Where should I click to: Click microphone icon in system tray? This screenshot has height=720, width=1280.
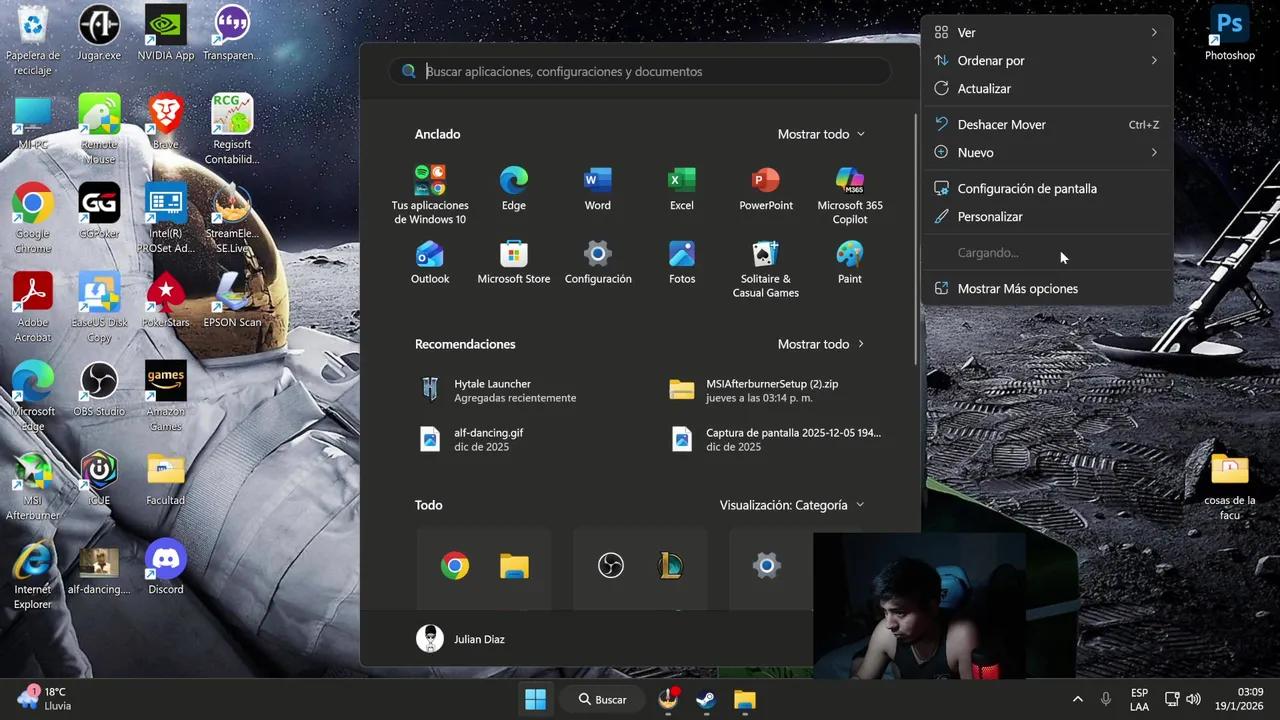pyautogui.click(x=1105, y=699)
